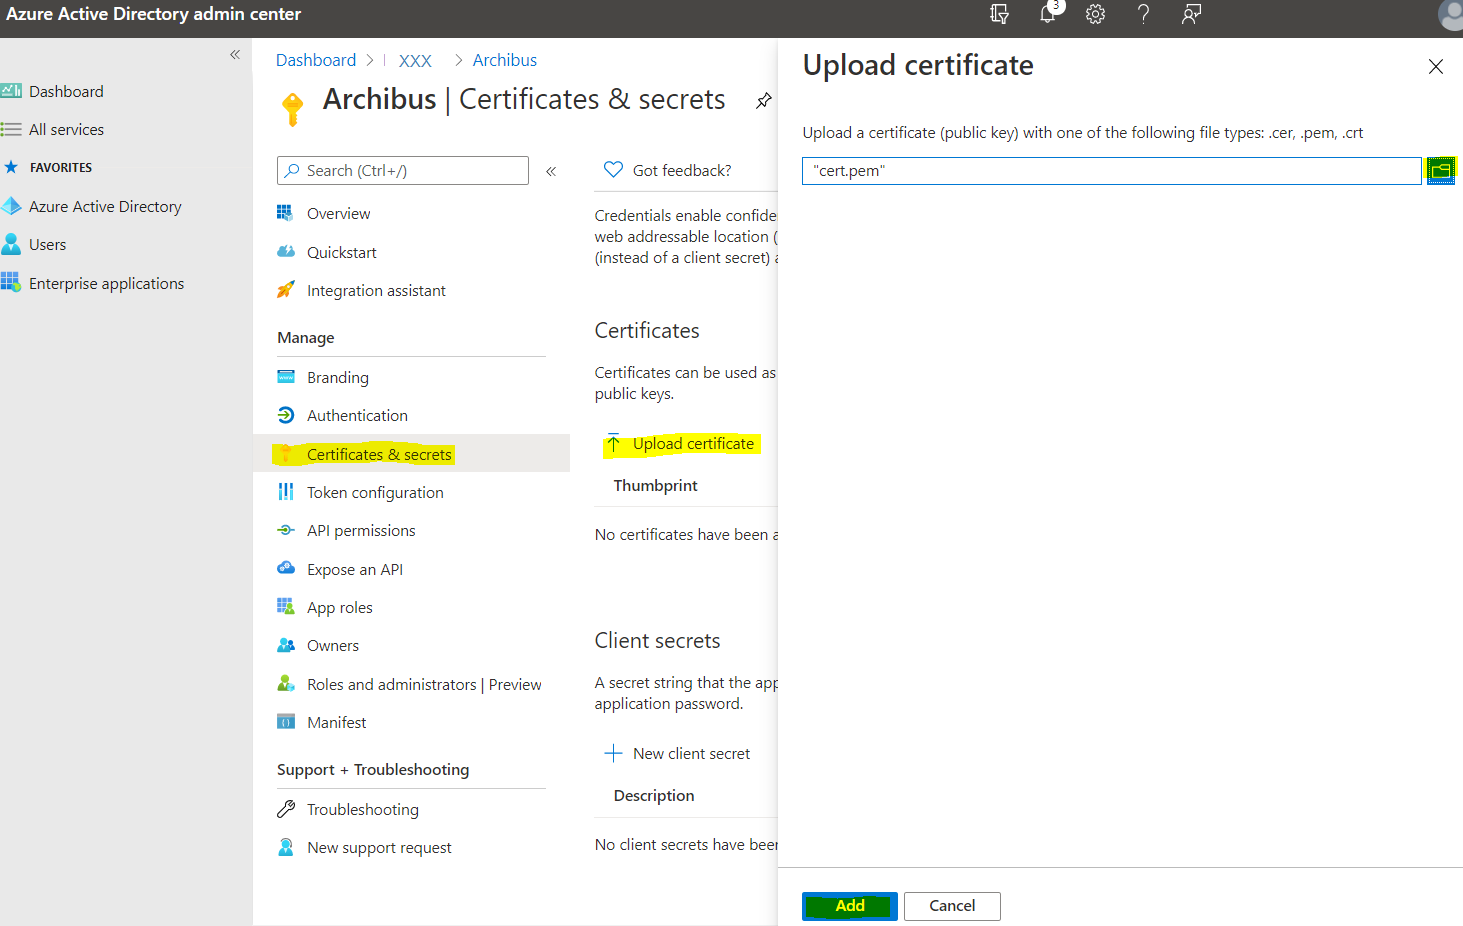
Task: Collapse the left navigation with the double chevron
Action: pos(235,55)
